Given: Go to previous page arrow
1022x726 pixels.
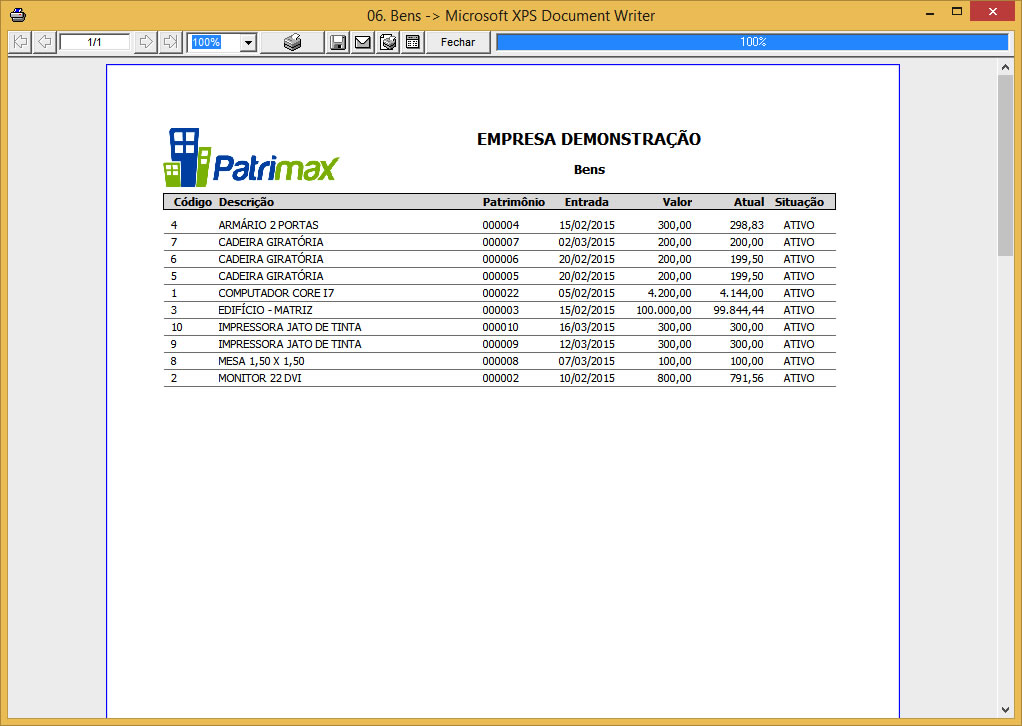Looking at the screenshot, I should click(x=44, y=42).
